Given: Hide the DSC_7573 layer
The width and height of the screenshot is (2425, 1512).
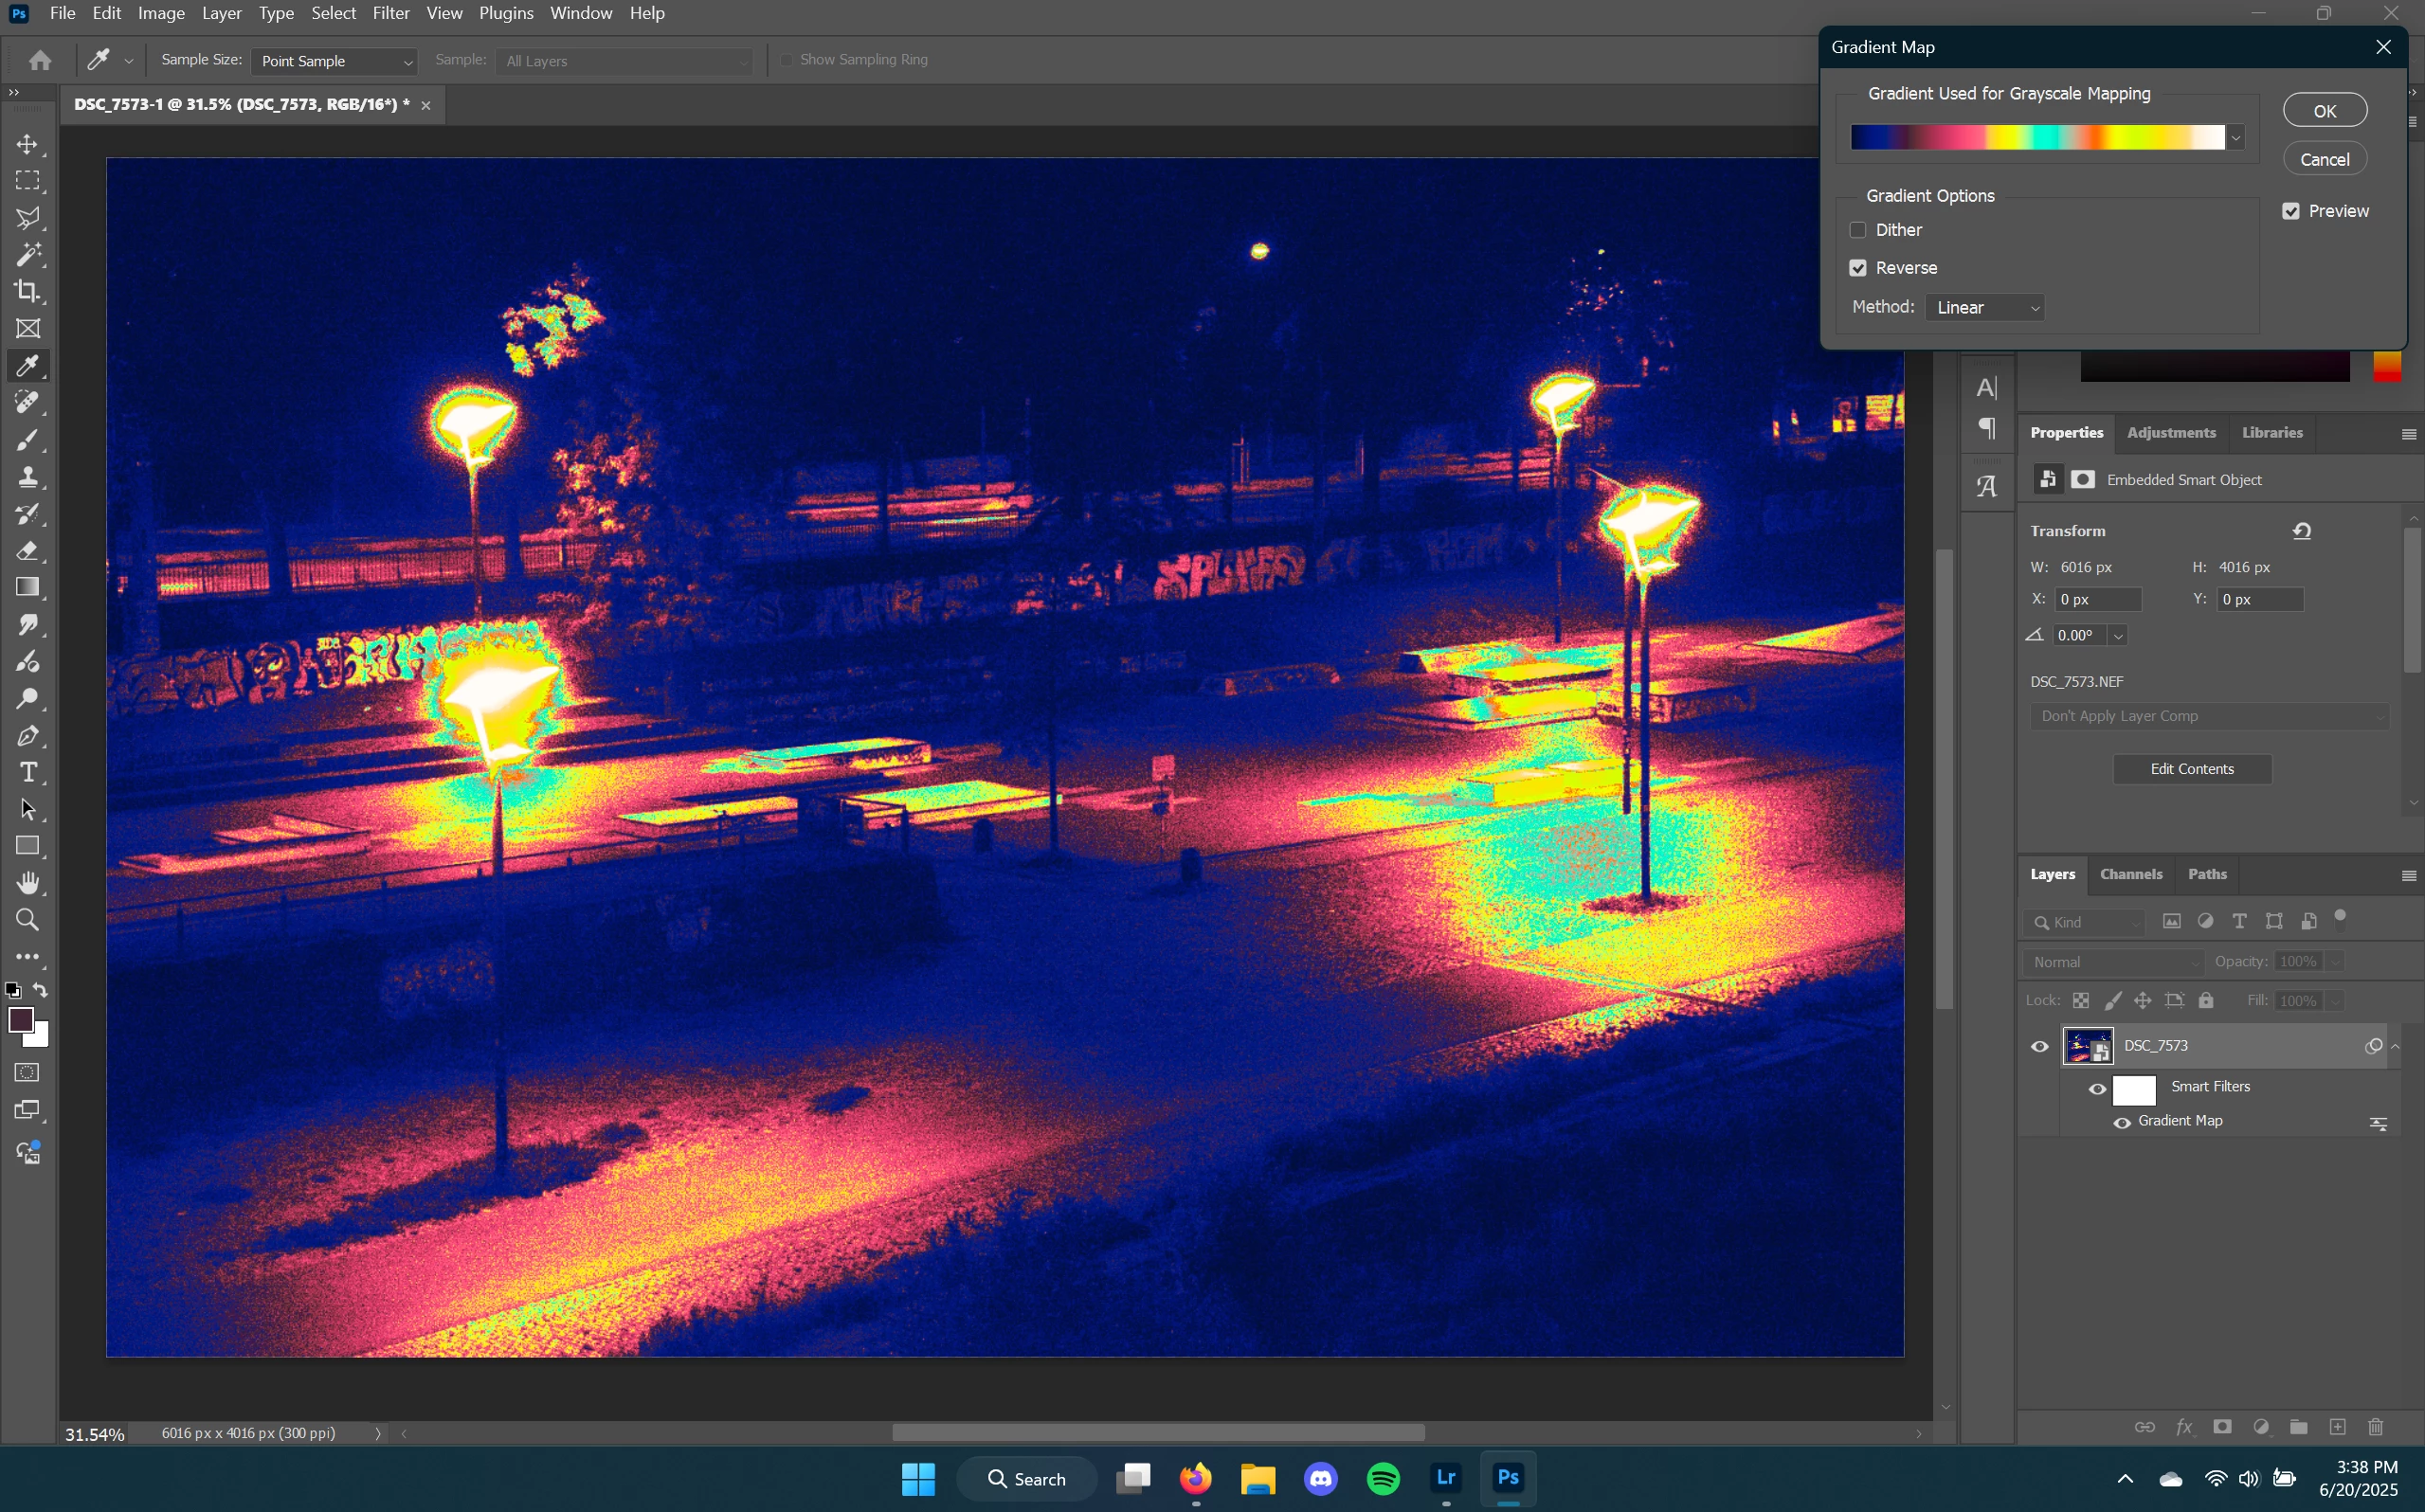Looking at the screenshot, I should click(2040, 1046).
